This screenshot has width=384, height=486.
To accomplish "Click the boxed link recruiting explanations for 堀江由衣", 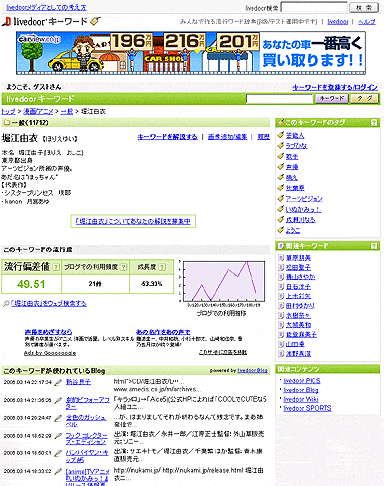I will (133, 221).
